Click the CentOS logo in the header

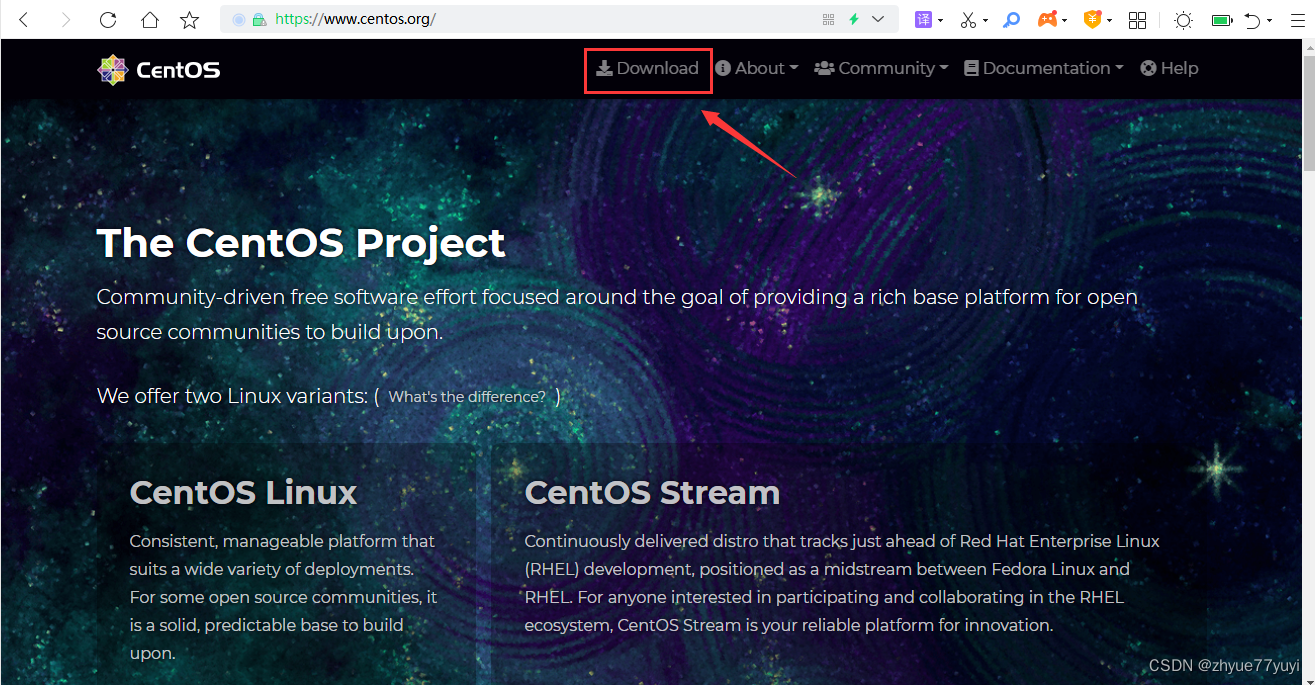158,69
